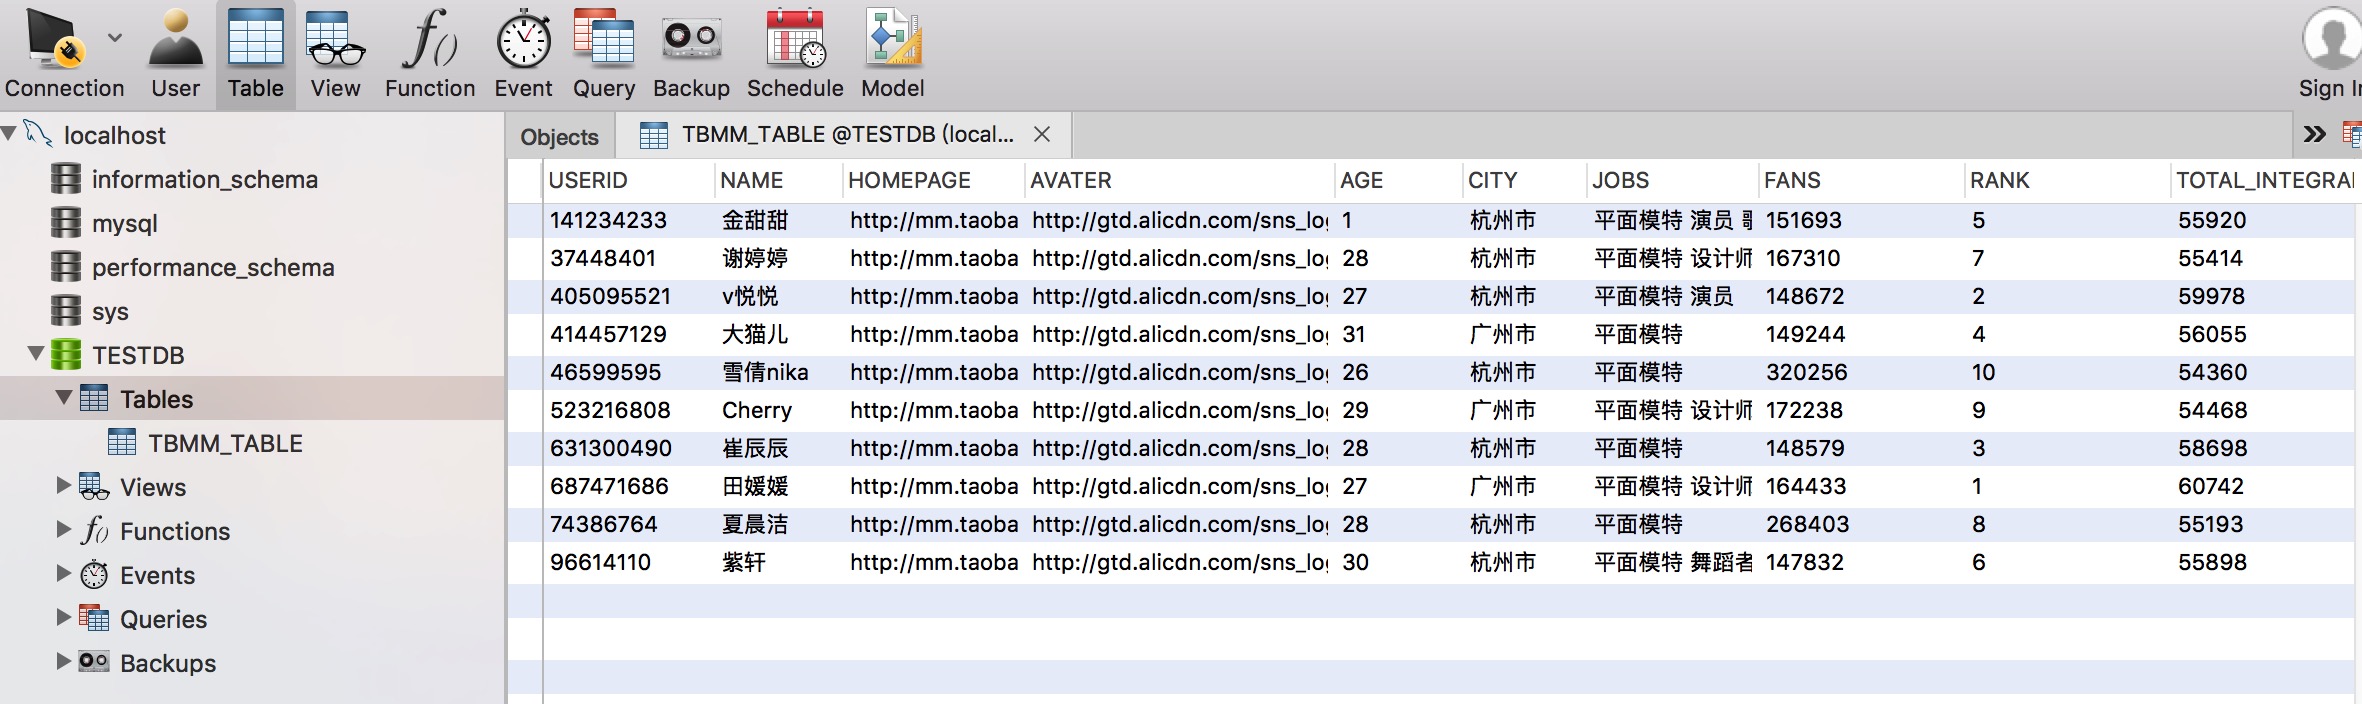Expand the Queries folder
Image resolution: width=2362 pixels, height=704 pixels.
click(x=64, y=617)
